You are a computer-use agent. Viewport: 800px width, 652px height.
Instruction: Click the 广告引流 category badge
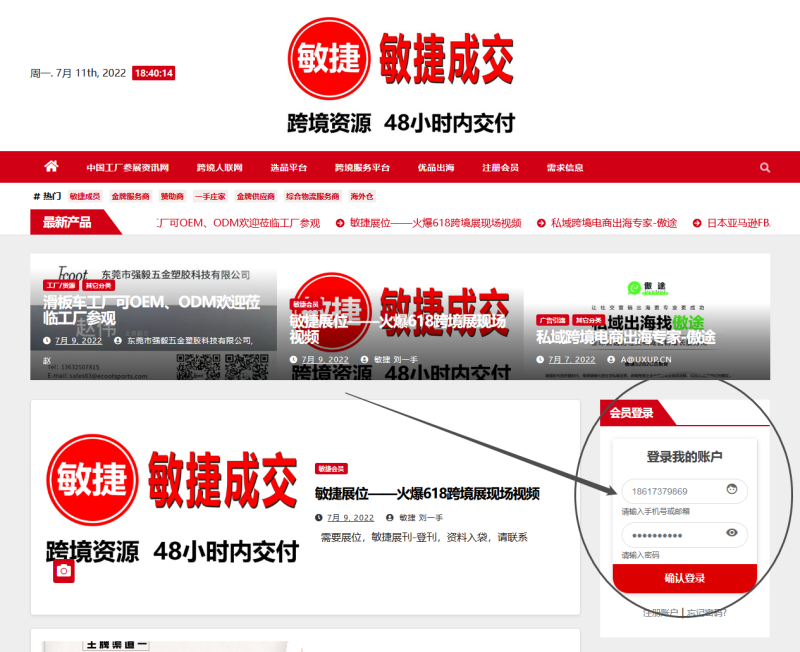tap(553, 320)
